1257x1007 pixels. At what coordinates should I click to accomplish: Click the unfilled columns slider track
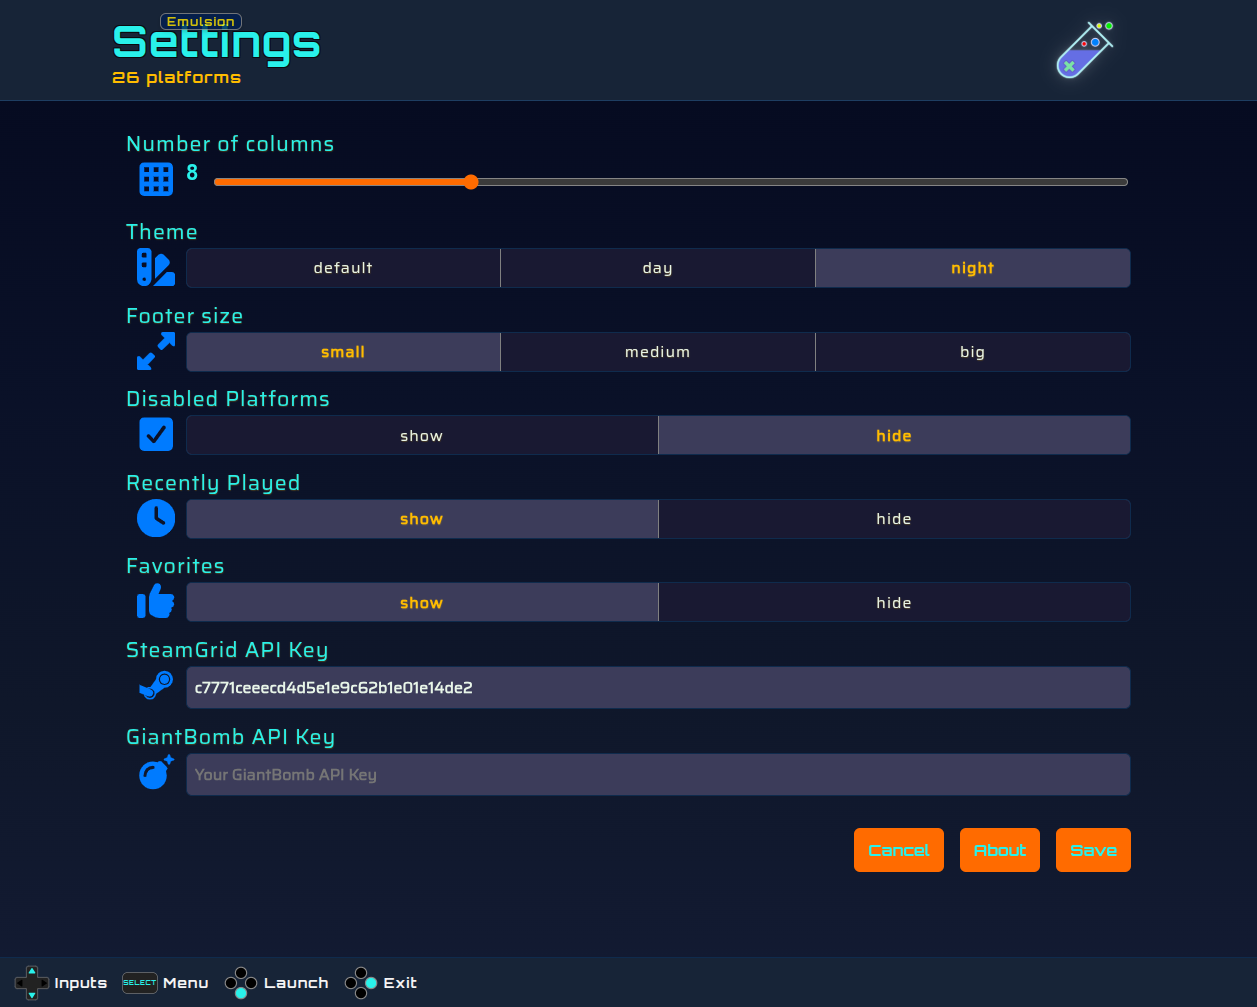[x=803, y=182]
